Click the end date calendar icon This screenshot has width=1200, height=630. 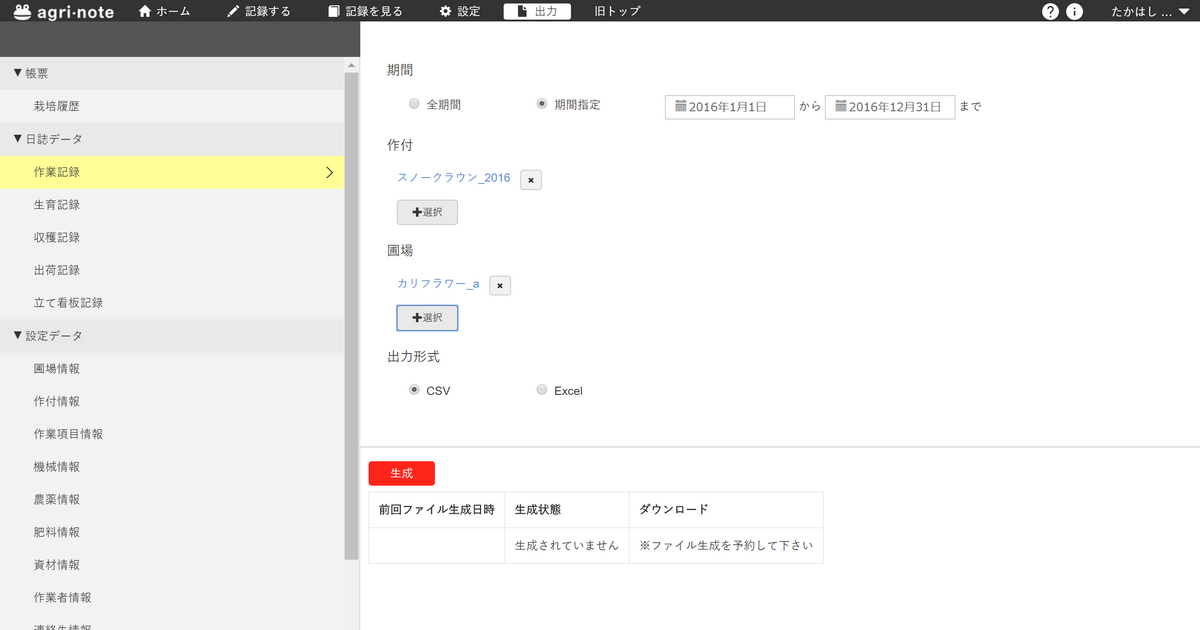840,106
